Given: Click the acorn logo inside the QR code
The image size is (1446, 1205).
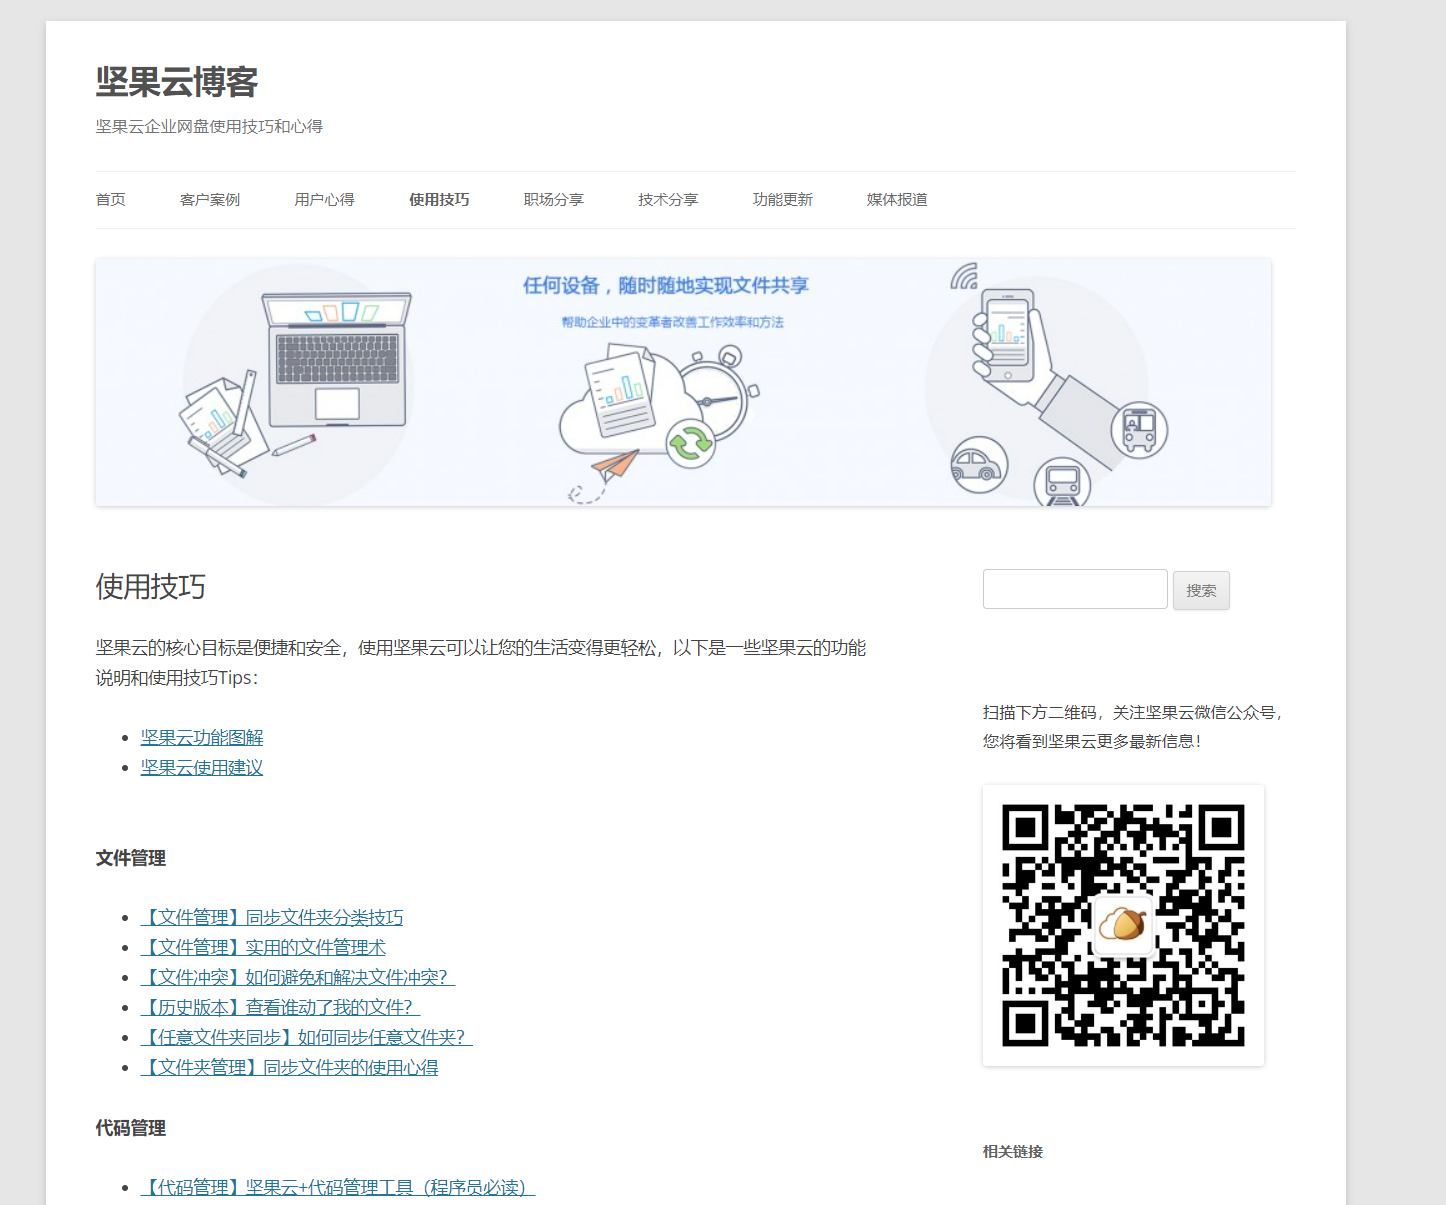Looking at the screenshot, I should pyautogui.click(x=1123, y=924).
